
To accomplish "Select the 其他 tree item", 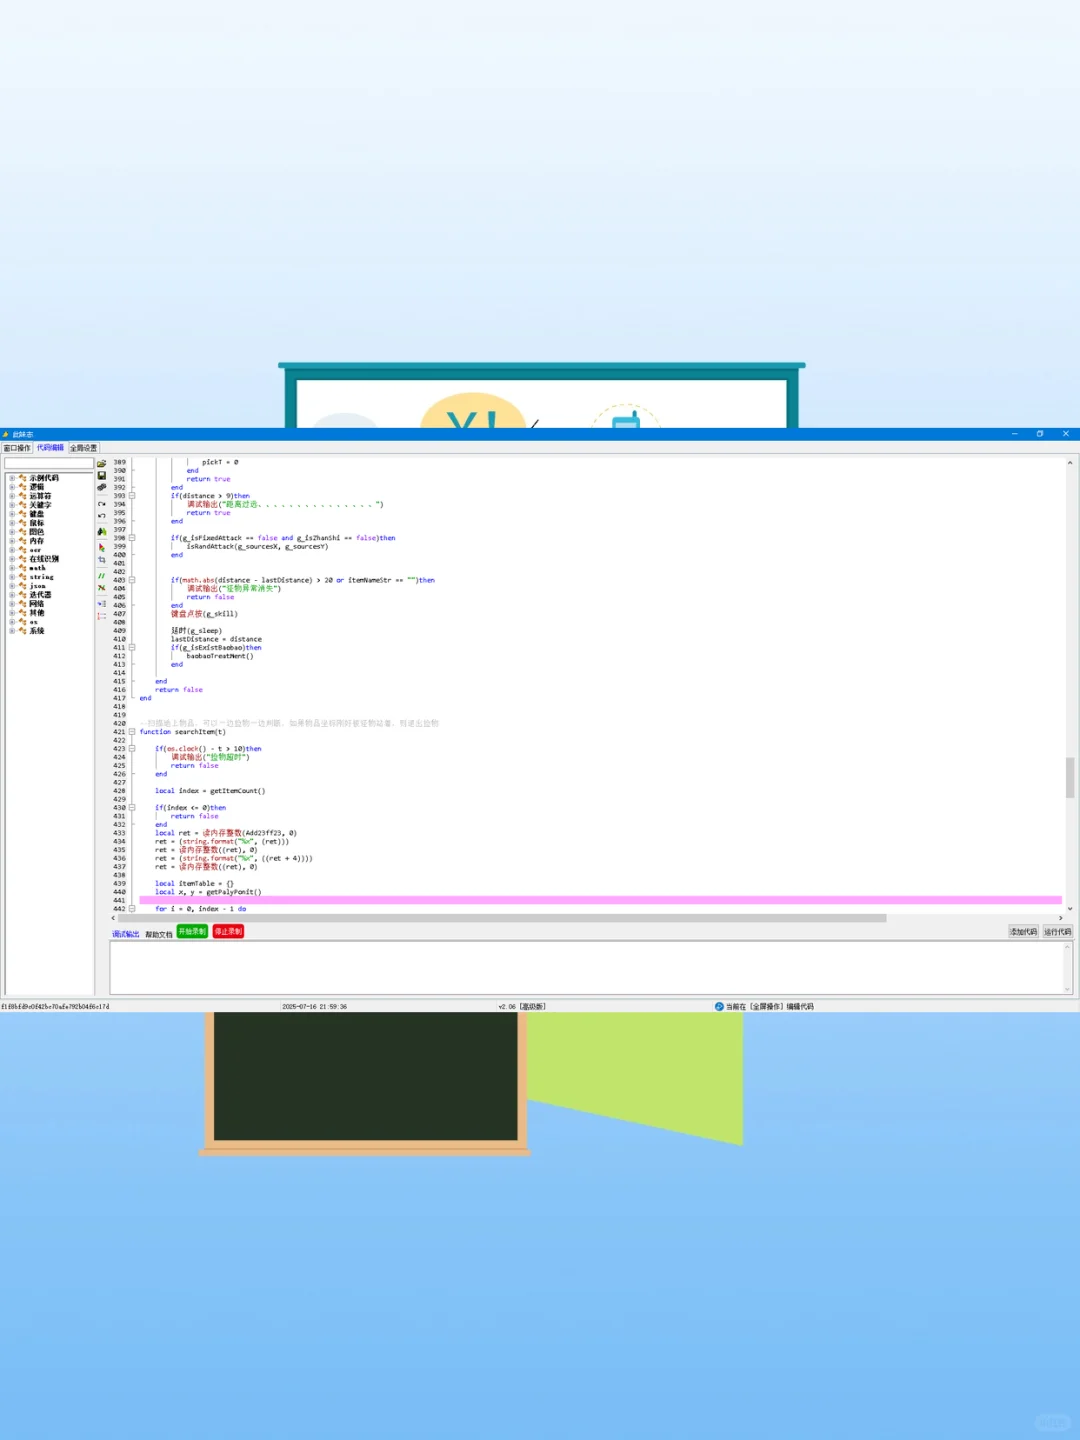I will (36, 613).
